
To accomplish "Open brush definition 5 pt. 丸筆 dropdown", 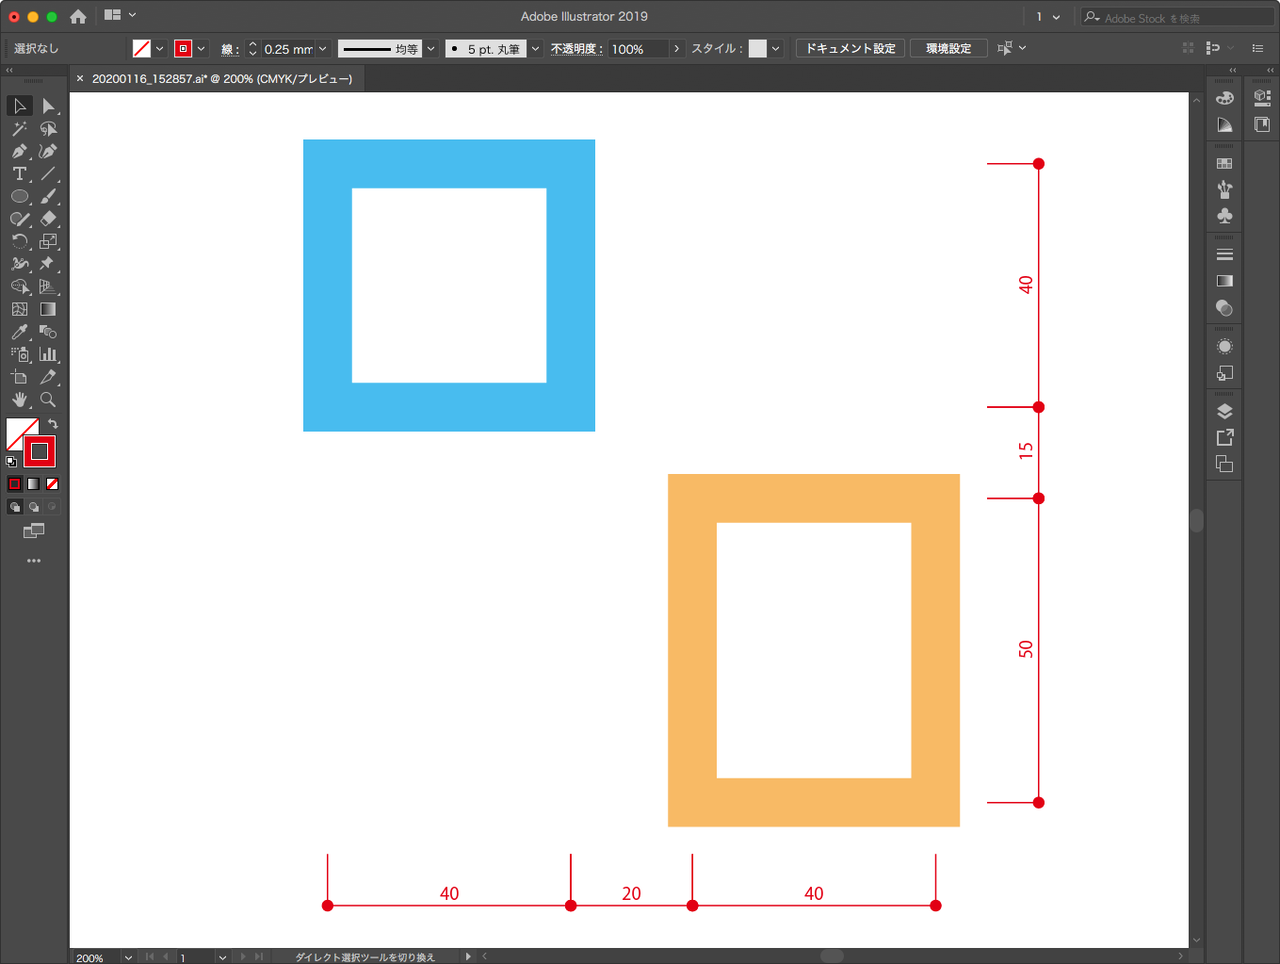I will pyautogui.click(x=536, y=49).
